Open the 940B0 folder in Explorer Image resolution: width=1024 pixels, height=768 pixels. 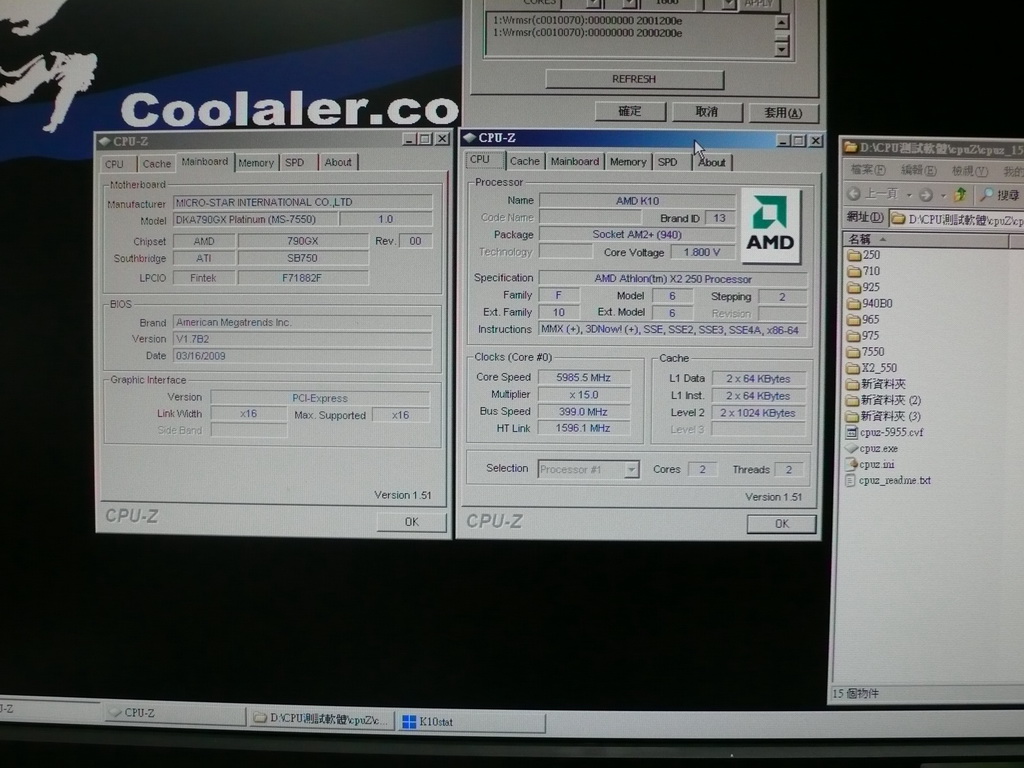870,304
